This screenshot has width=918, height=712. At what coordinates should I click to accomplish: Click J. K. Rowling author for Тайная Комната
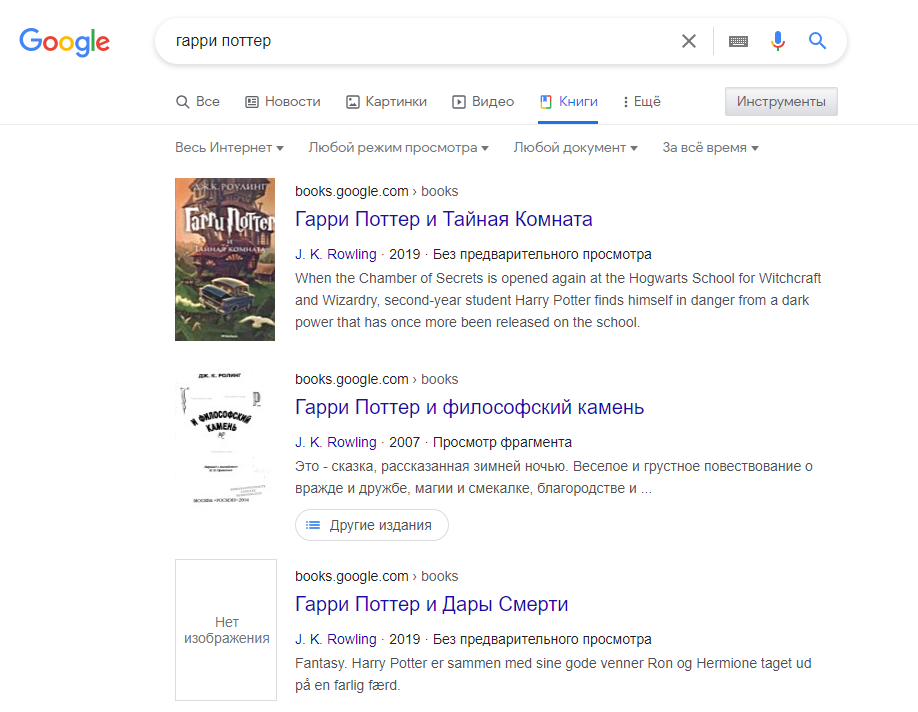click(335, 254)
